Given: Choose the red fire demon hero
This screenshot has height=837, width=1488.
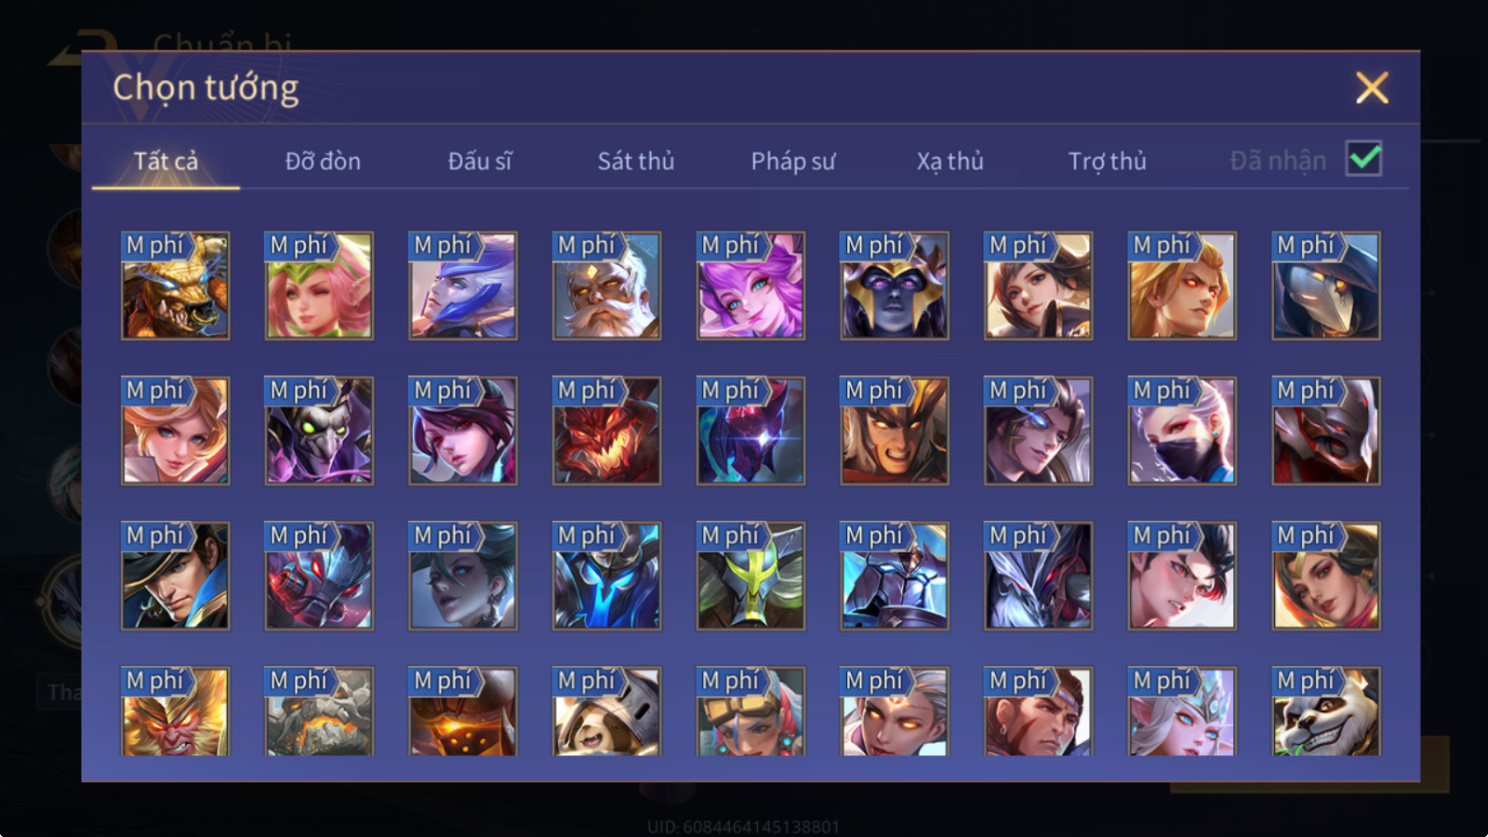Looking at the screenshot, I should [x=607, y=431].
